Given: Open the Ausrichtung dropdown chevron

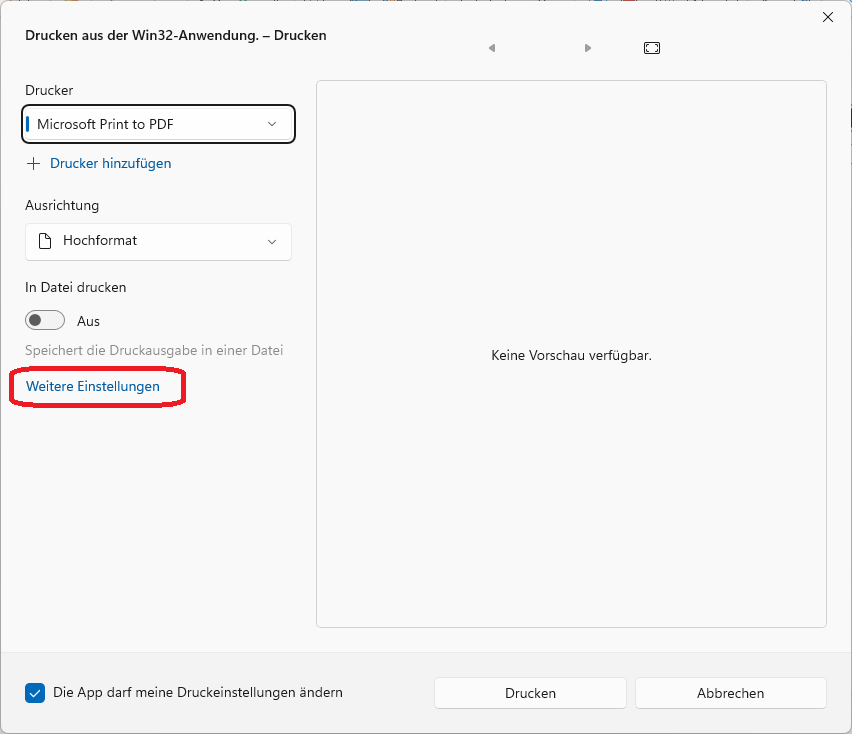Looking at the screenshot, I should tap(272, 241).
